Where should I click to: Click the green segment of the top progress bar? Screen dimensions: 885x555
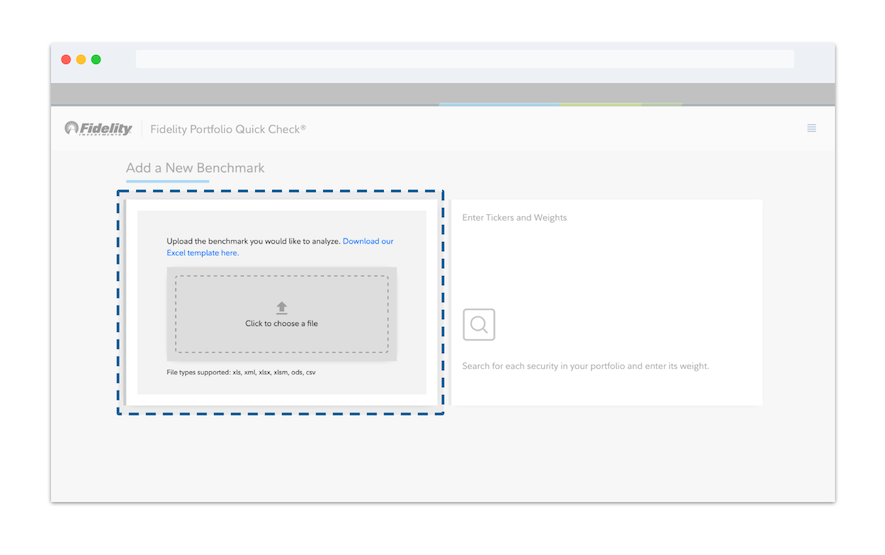[x=661, y=104]
